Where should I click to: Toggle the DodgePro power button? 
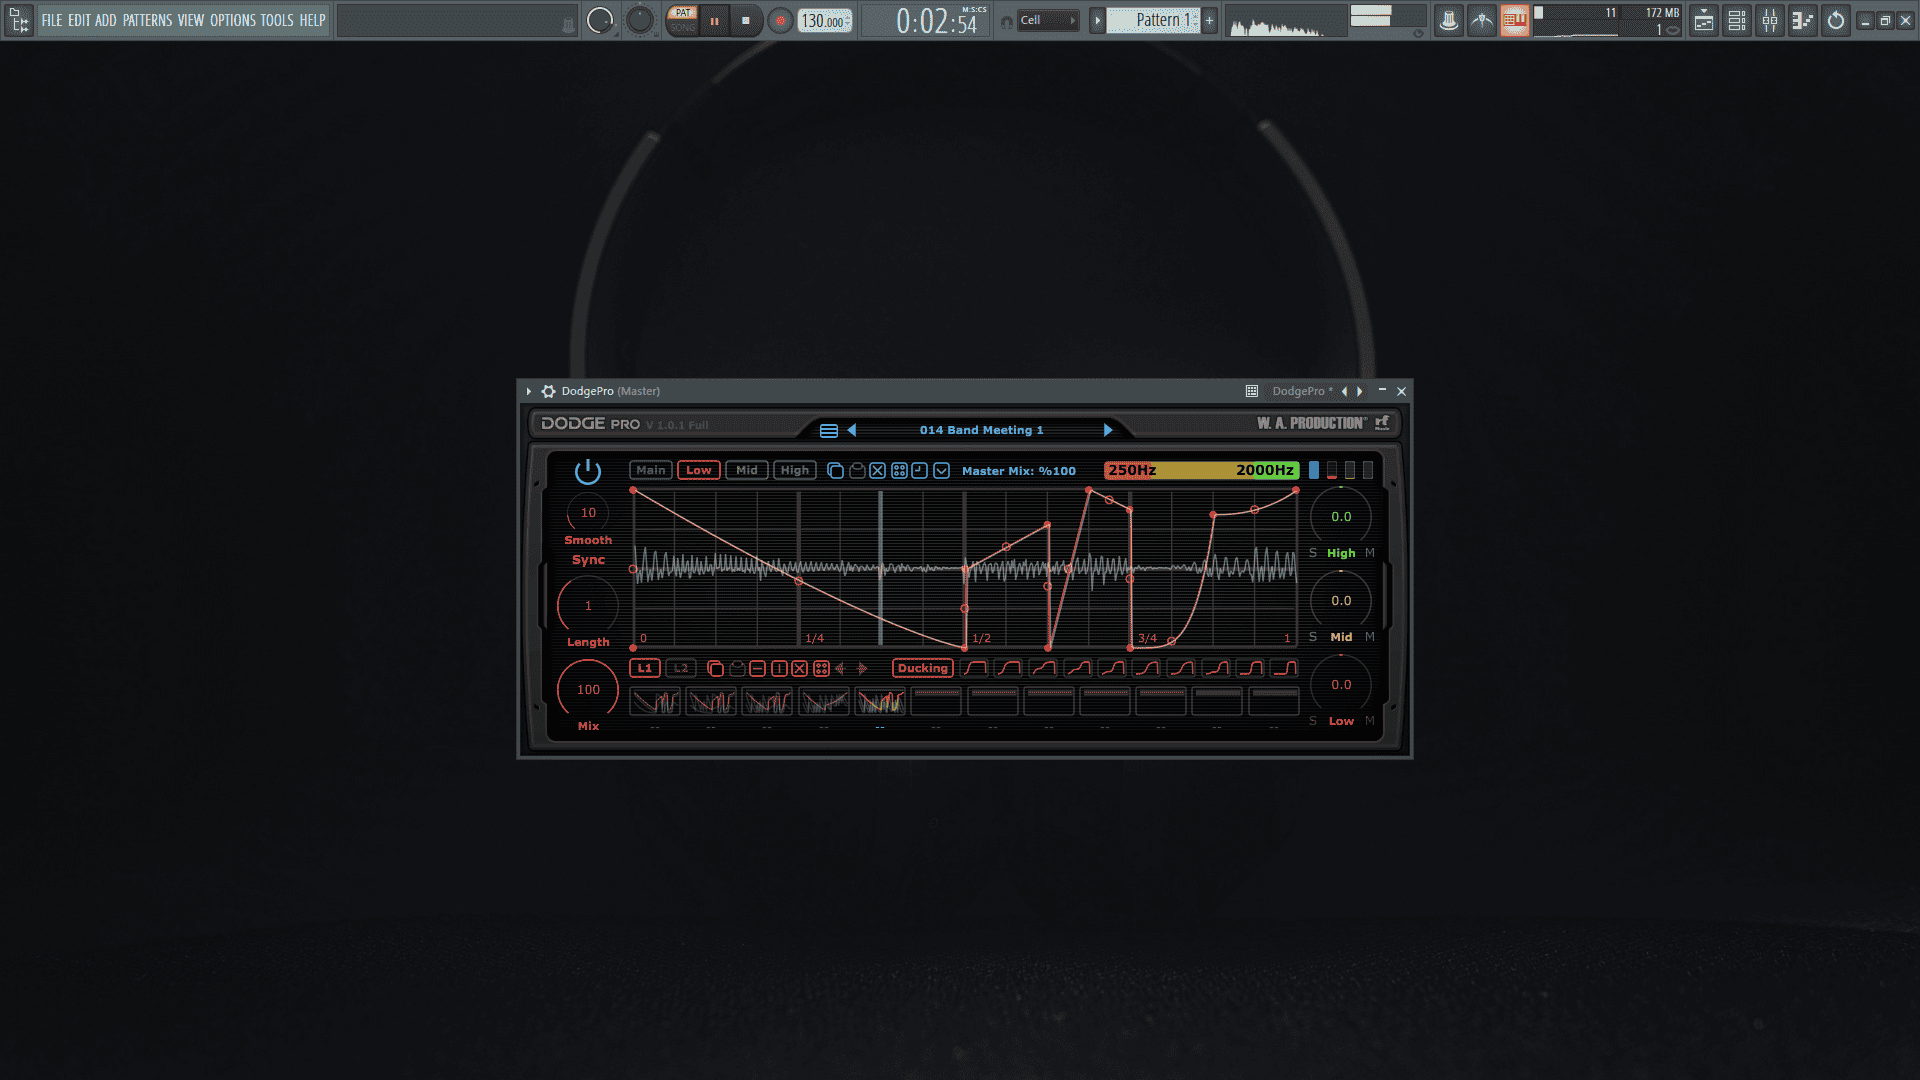pos(588,471)
